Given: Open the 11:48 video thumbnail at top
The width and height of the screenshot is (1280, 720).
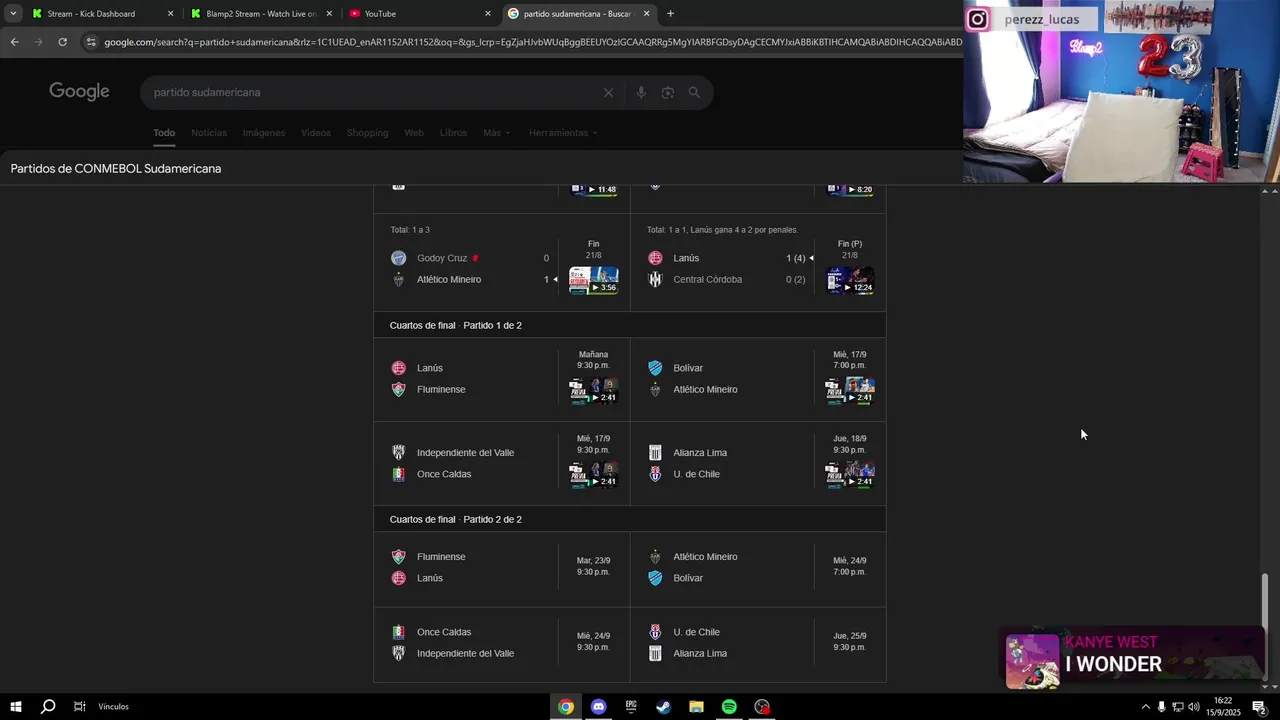Looking at the screenshot, I should [x=593, y=189].
